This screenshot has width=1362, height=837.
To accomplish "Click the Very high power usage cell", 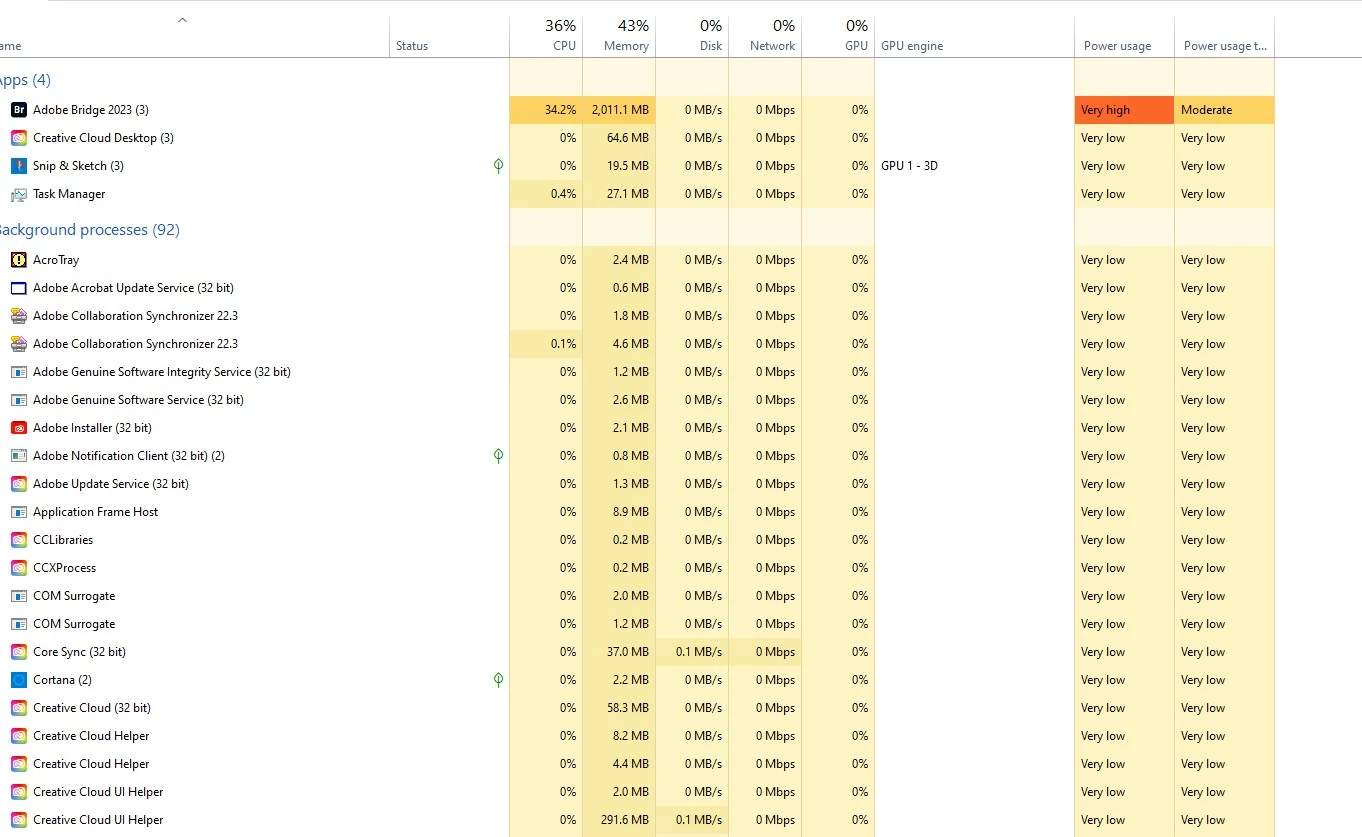I will pyautogui.click(x=1125, y=110).
